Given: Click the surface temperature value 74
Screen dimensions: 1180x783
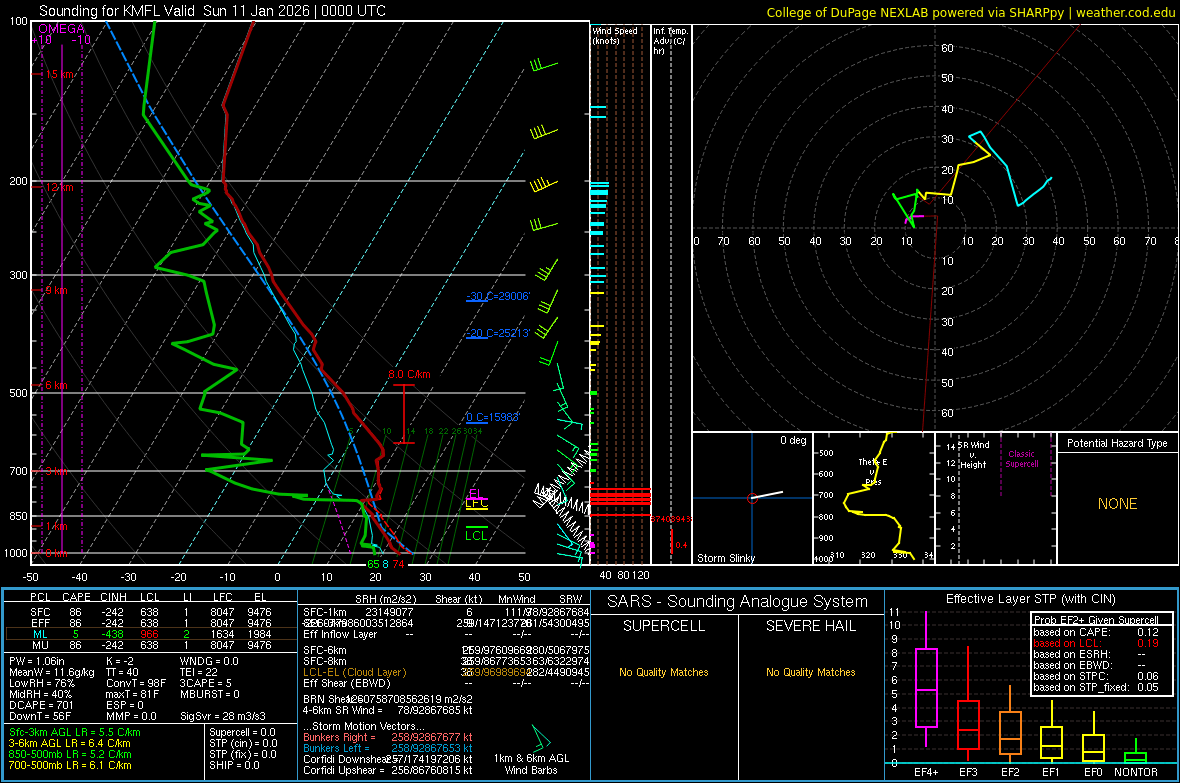Looking at the screenshot, I should coord(398,564).
